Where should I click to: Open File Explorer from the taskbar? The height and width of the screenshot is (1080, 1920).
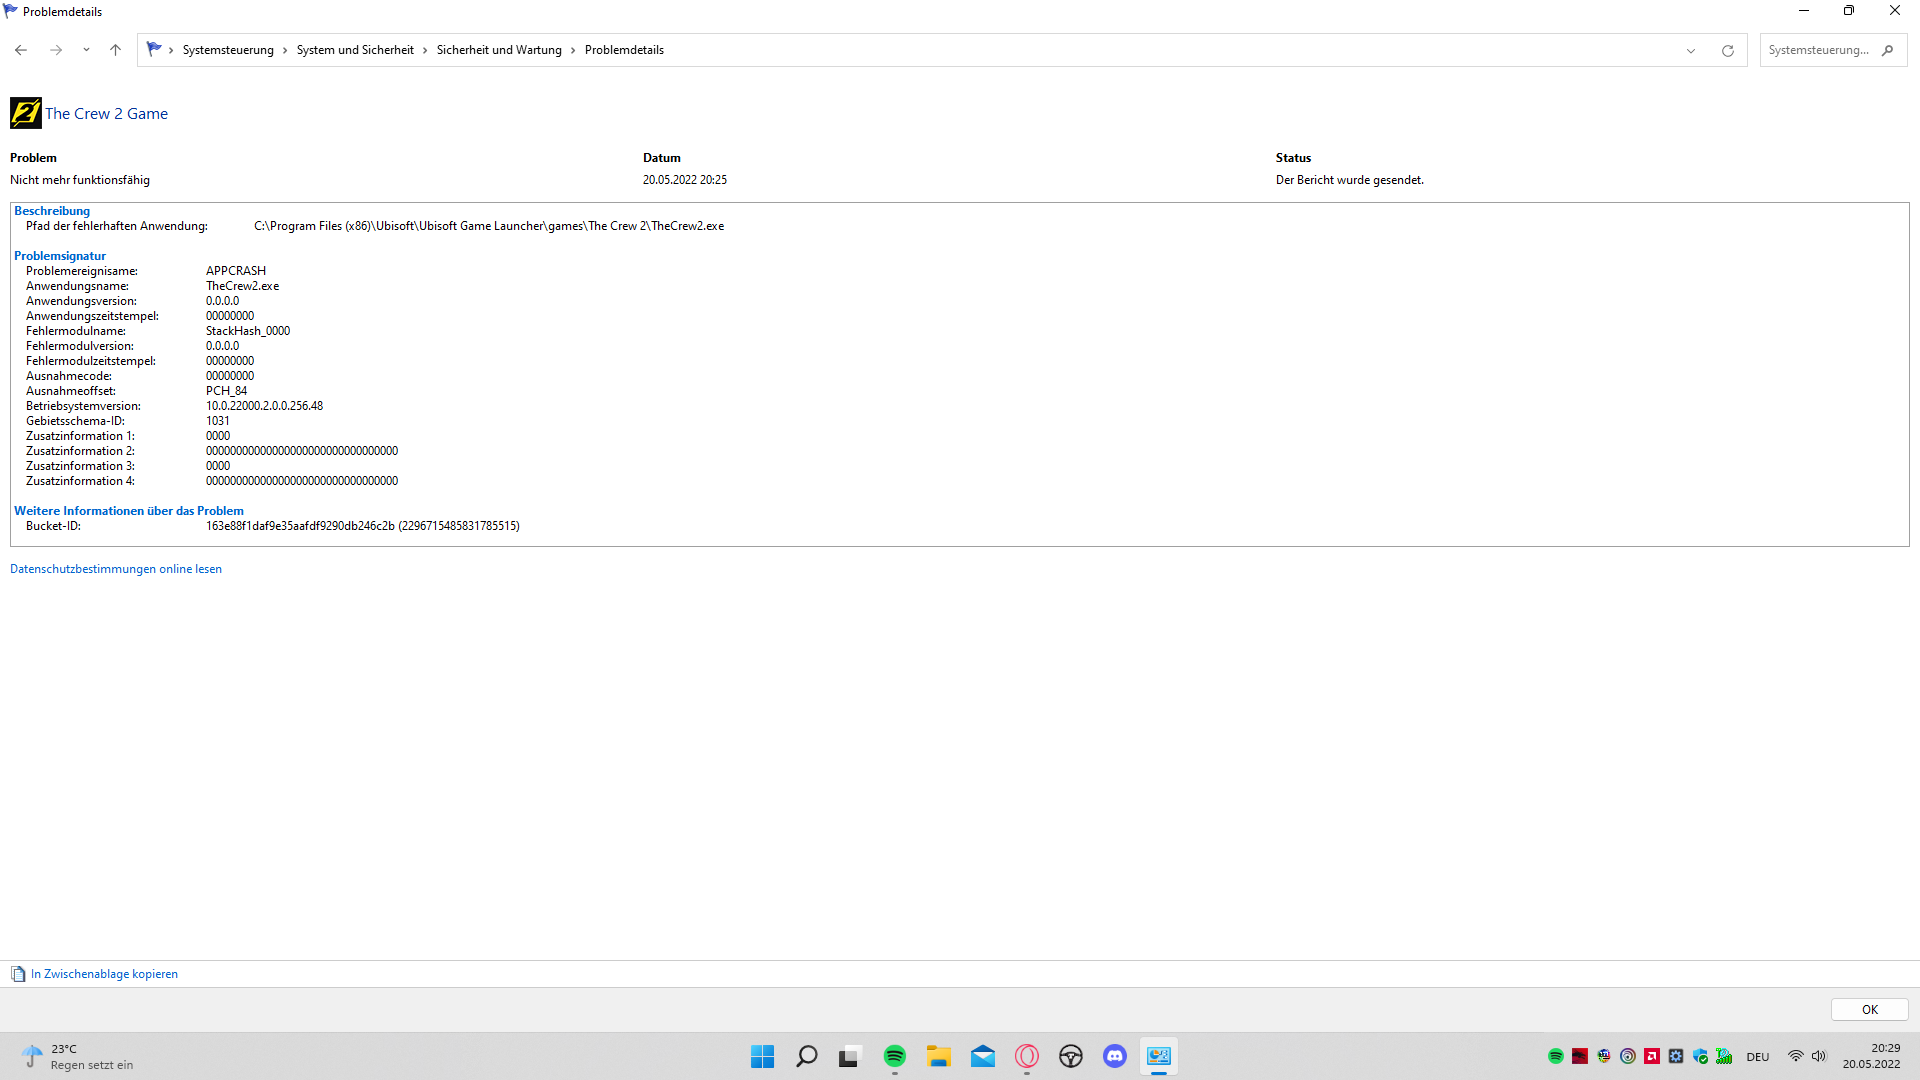(938, 1056)
